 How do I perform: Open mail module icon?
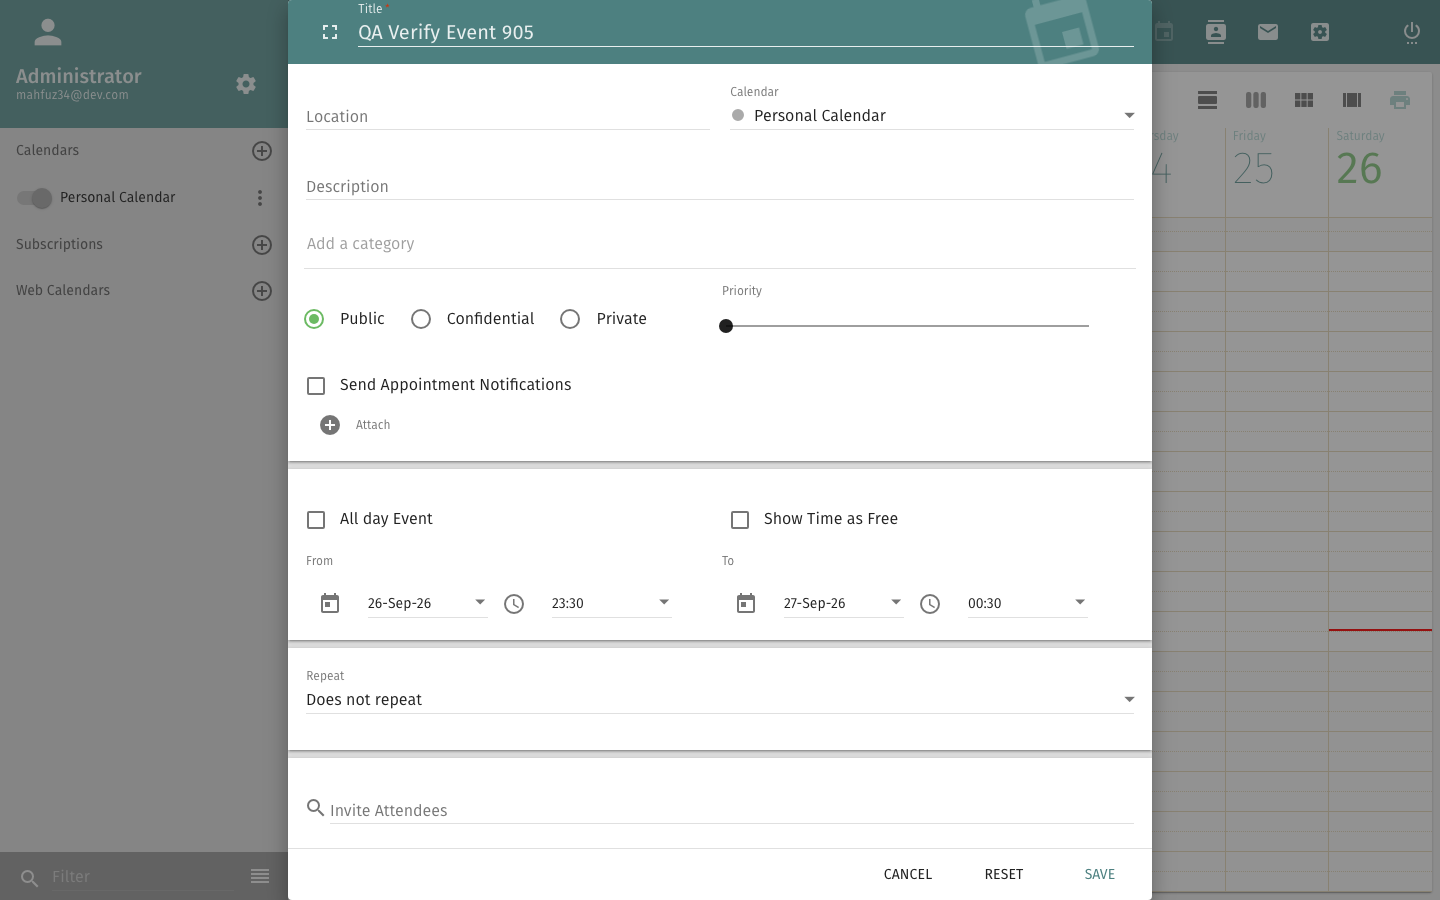1268,32
